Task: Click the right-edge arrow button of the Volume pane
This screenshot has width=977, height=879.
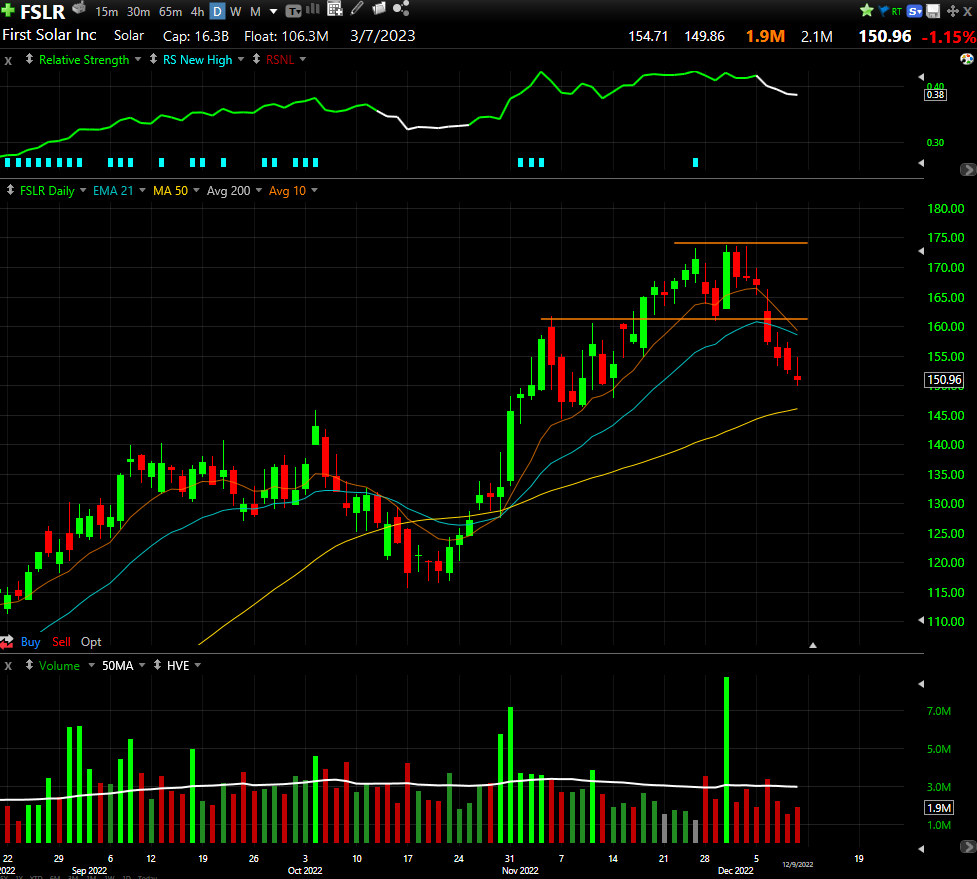Action: click(x=968, y=847)
